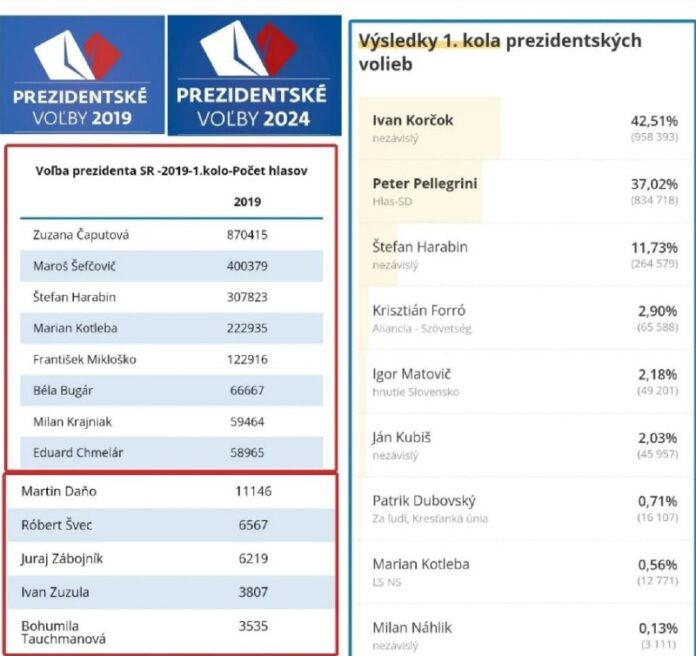Select the Zuzana Čaputová row

[172, 235]
